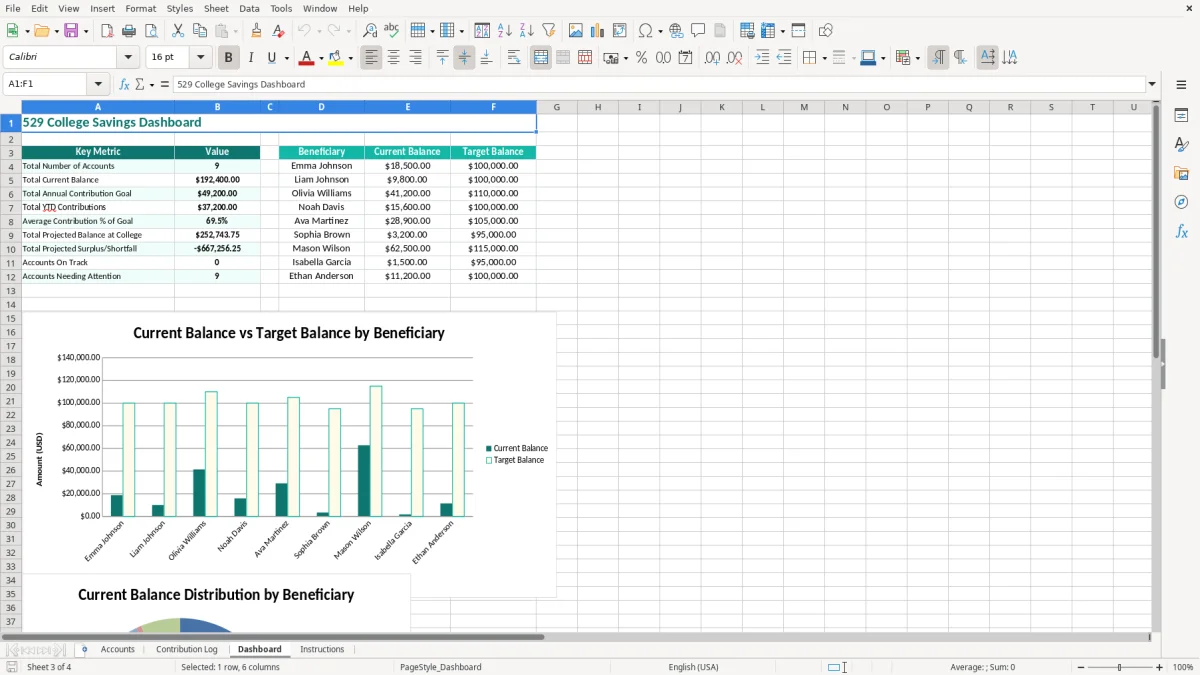The width and height of the screenshot is (1200, 675).
Task: Open Find and Replace
Action: pyautogui.click(x=370, y=31)
